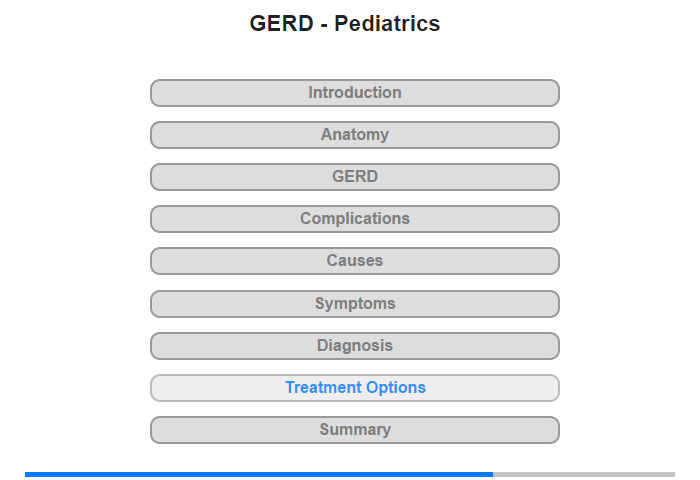Open the Introduction section
Screen dimensions: 700x480
coord(354,93)
